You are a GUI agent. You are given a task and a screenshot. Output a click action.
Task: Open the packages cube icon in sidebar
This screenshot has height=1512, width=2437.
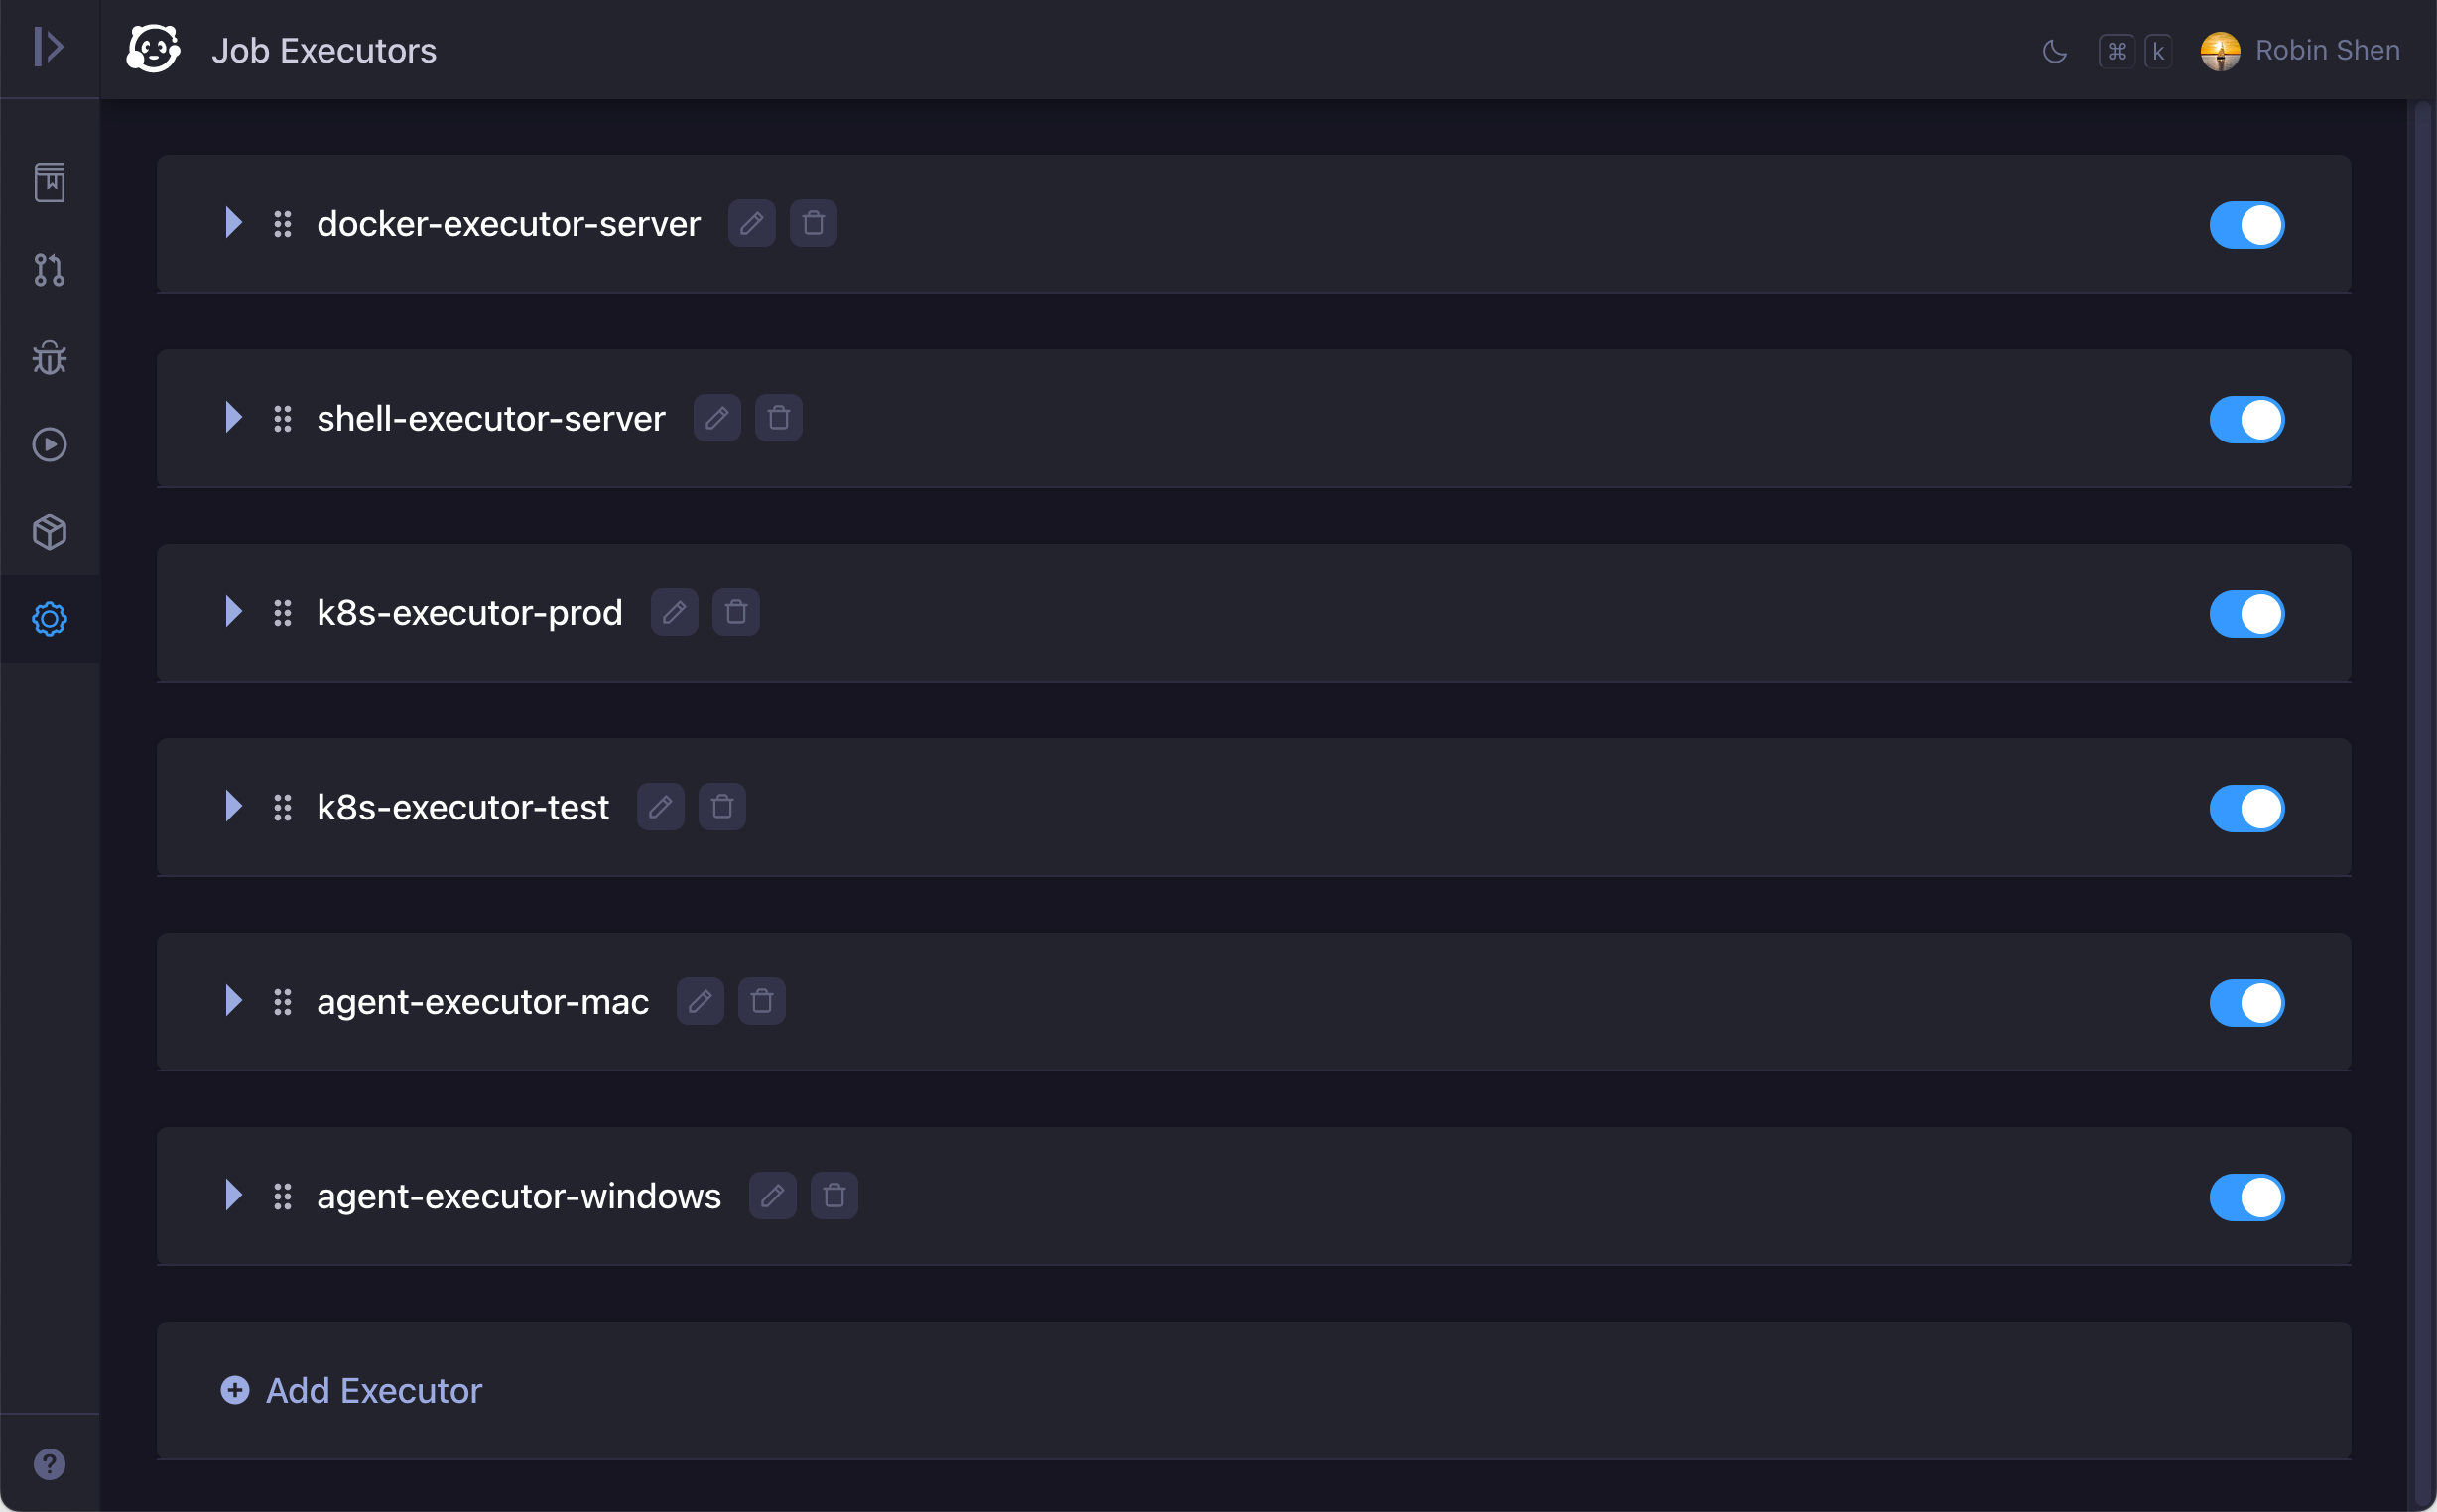click(x=49, y=531)
